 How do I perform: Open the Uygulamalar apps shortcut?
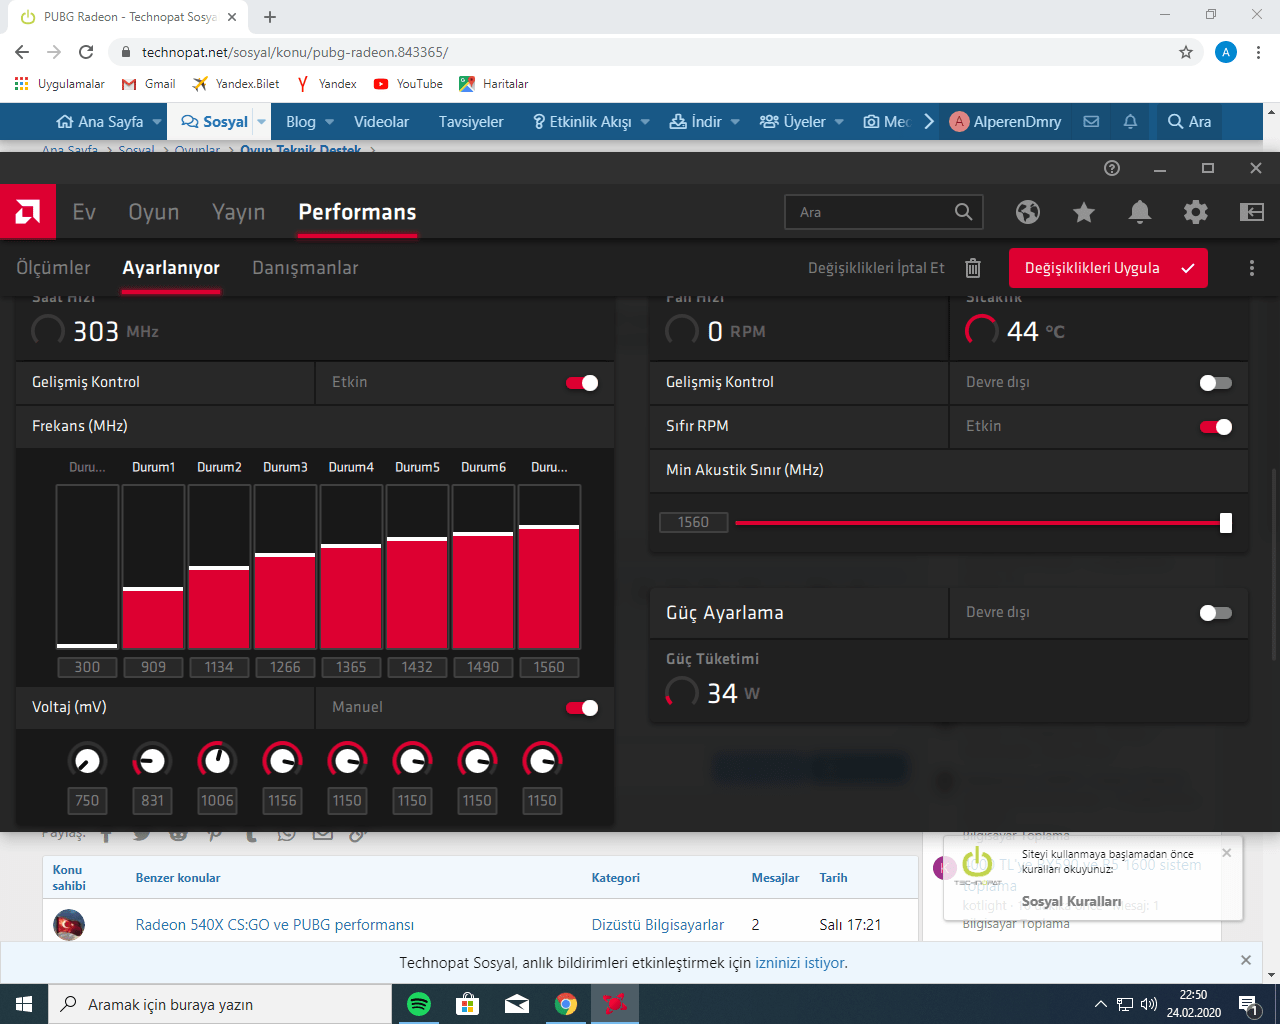(x=60, y=84)
